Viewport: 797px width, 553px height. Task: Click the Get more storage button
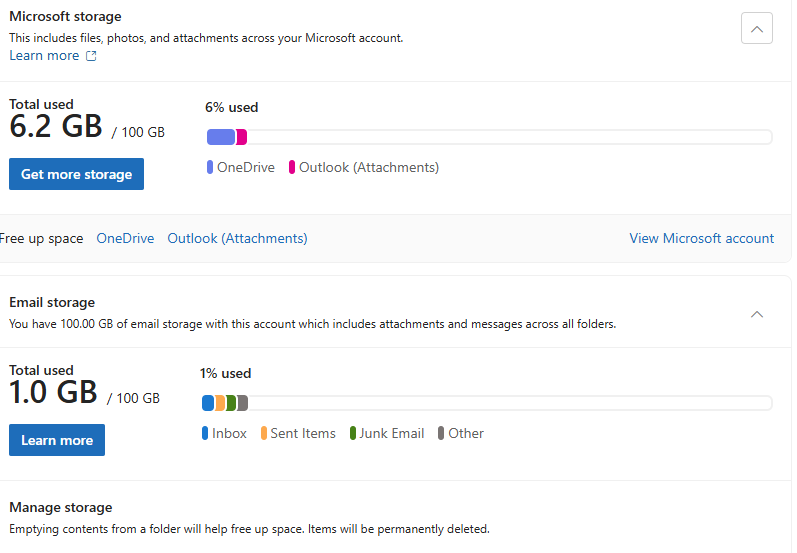point(76,174)
